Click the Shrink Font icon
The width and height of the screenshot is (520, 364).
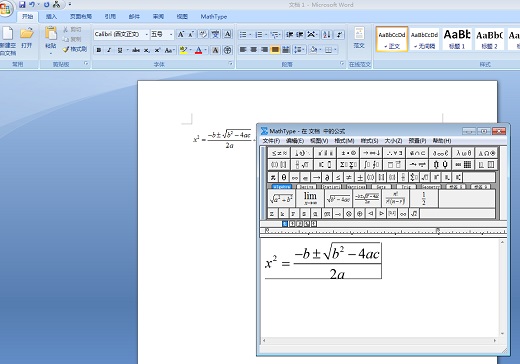[x=191, y=34]
